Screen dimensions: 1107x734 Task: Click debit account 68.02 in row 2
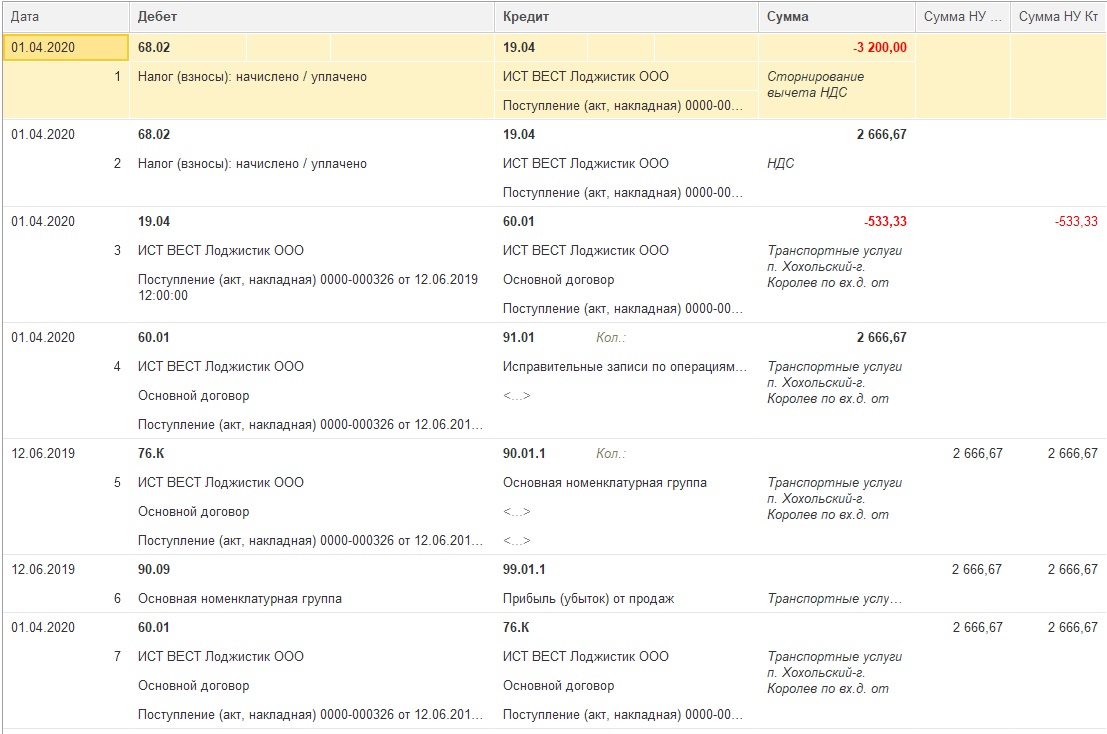(x=154, y=134)
